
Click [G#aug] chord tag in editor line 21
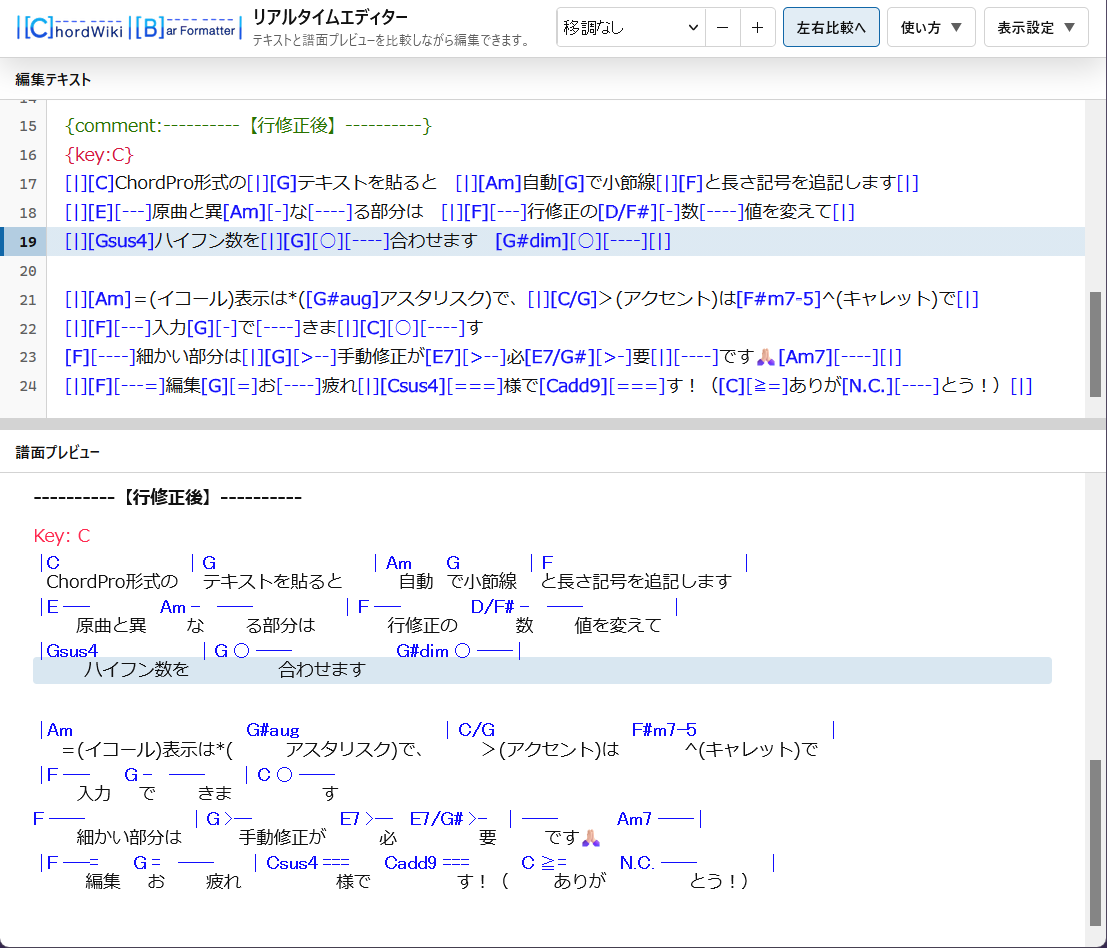coord(342,299)
